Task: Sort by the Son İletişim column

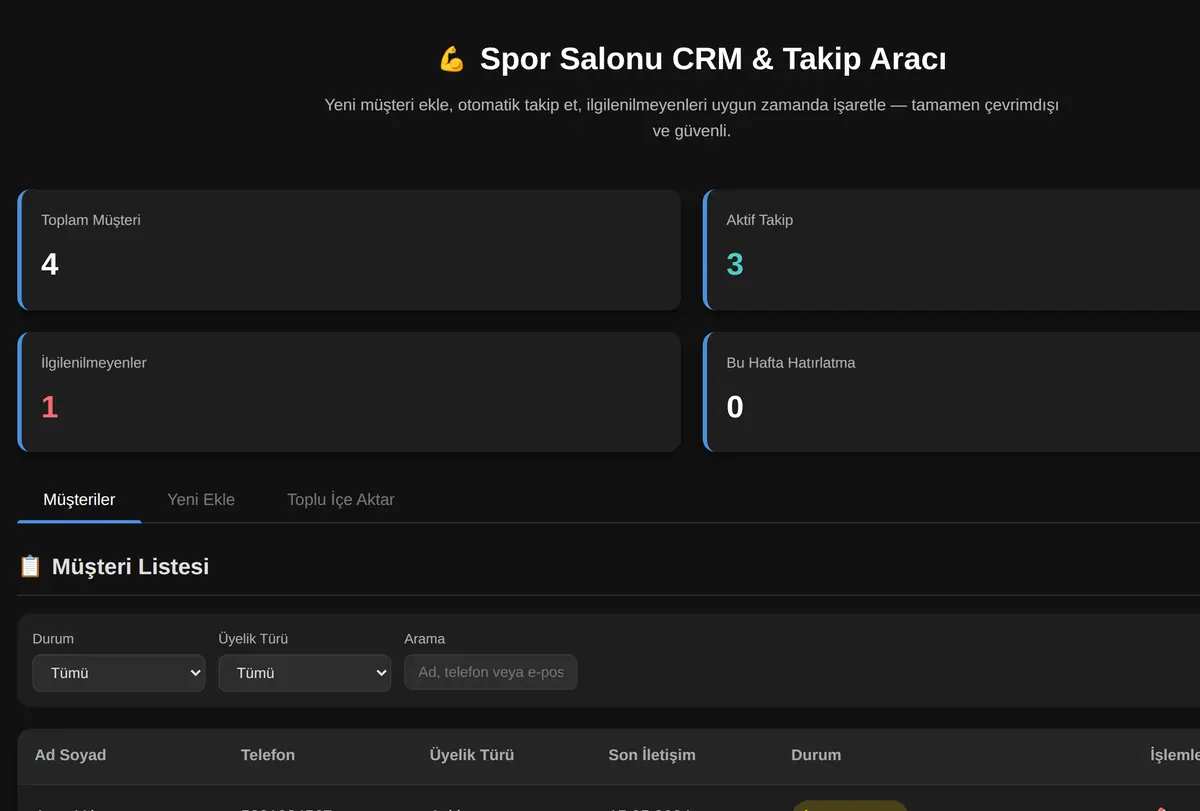Action: tap(652, 755)
